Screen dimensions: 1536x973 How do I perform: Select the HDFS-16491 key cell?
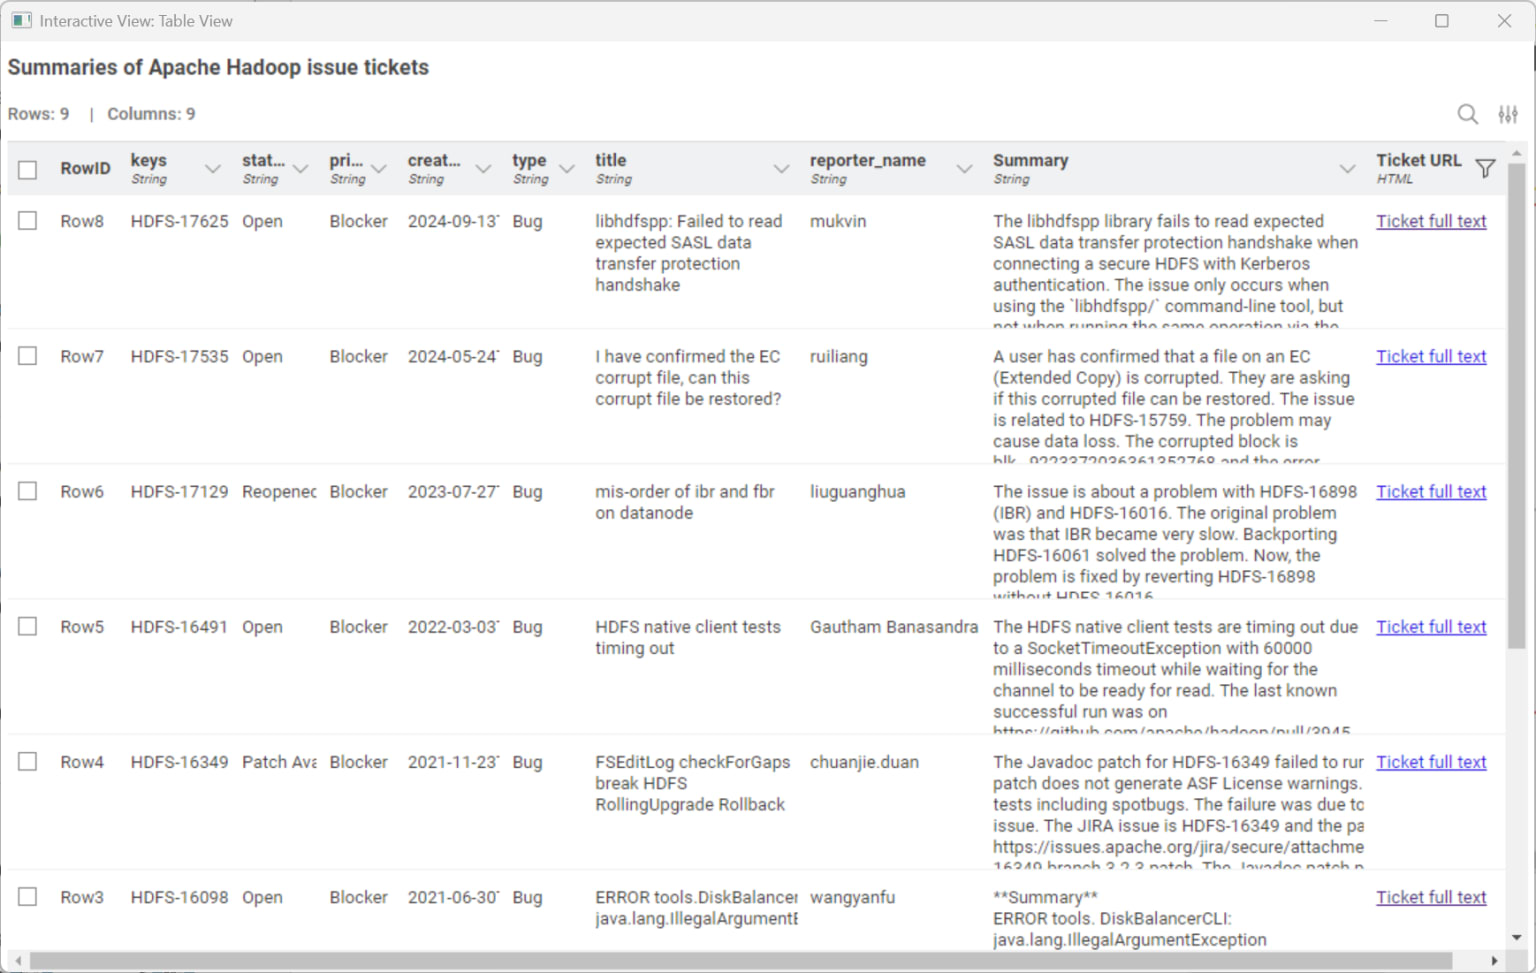[179, 626]
